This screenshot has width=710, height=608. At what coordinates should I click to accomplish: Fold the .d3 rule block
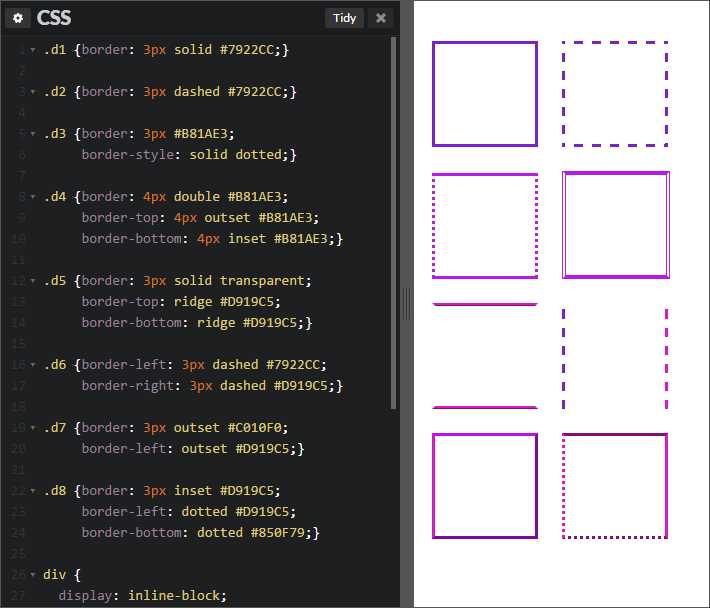click(x=33, y=134)
